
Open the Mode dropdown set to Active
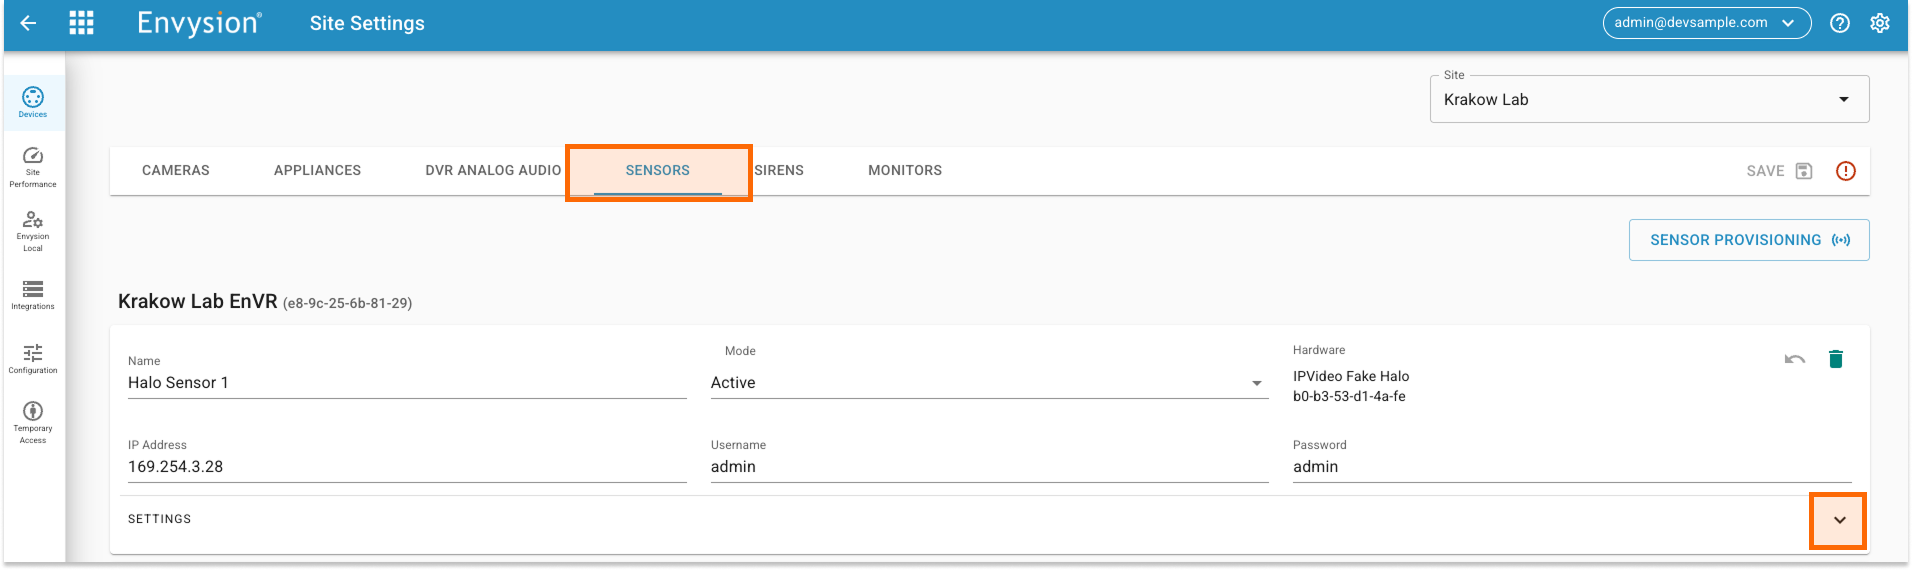tap(988, 383)
